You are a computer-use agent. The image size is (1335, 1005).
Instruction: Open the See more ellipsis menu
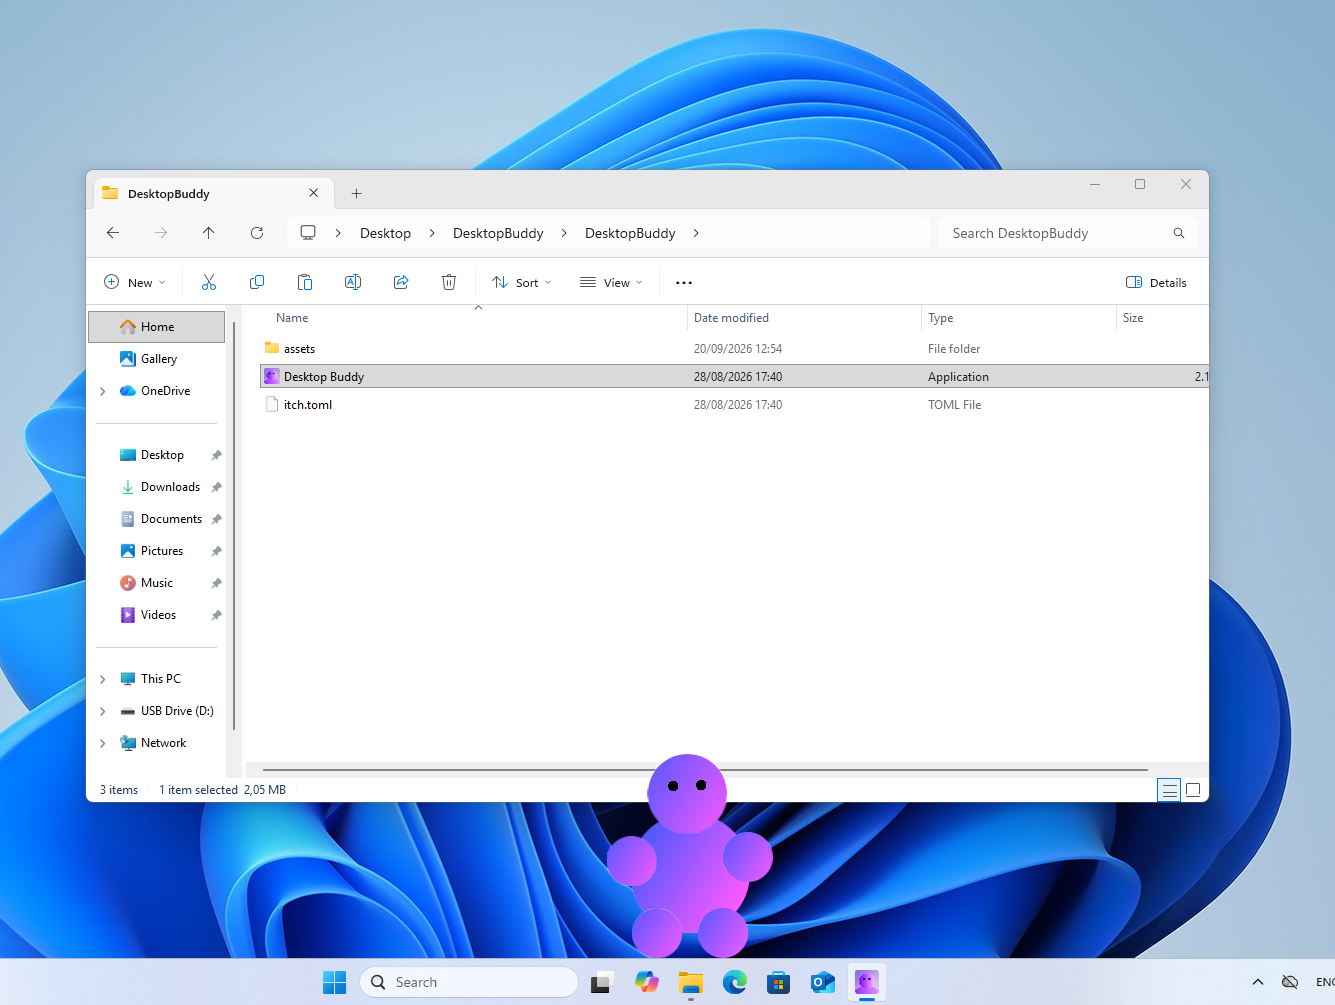[684, 283]
